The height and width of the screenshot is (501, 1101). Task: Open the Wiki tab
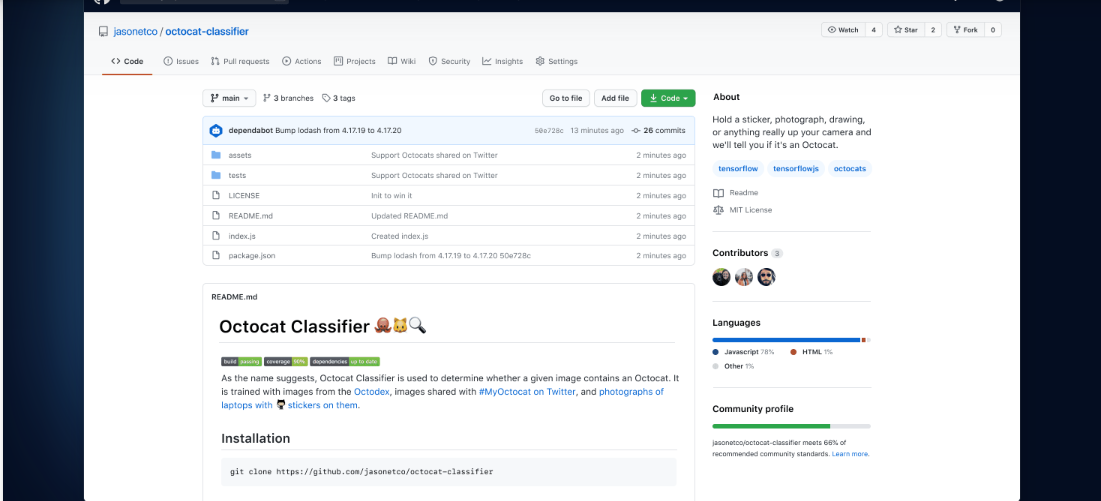402,62
